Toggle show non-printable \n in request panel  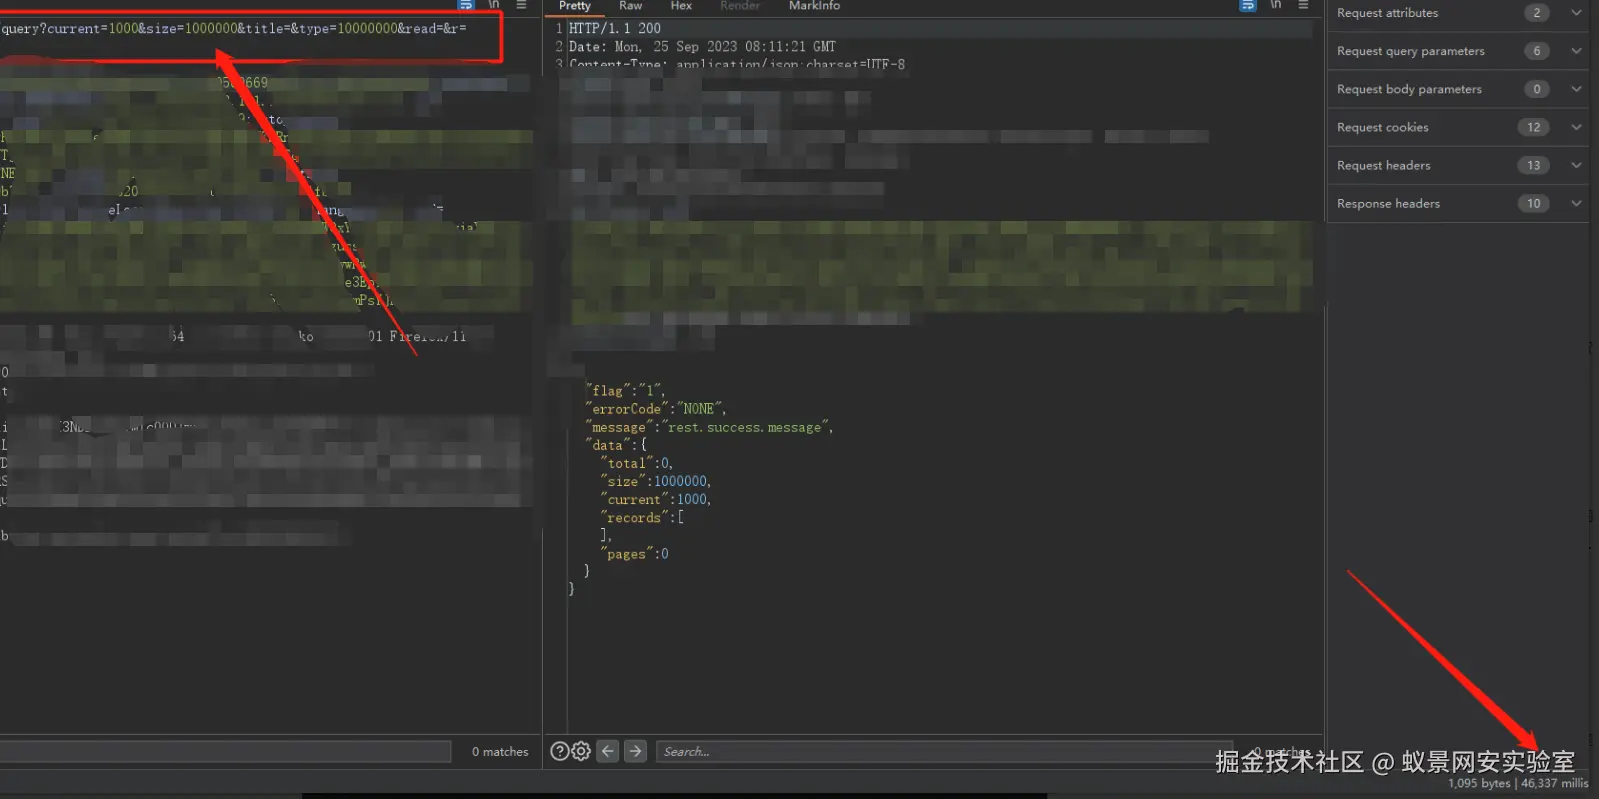pos(494,5)
